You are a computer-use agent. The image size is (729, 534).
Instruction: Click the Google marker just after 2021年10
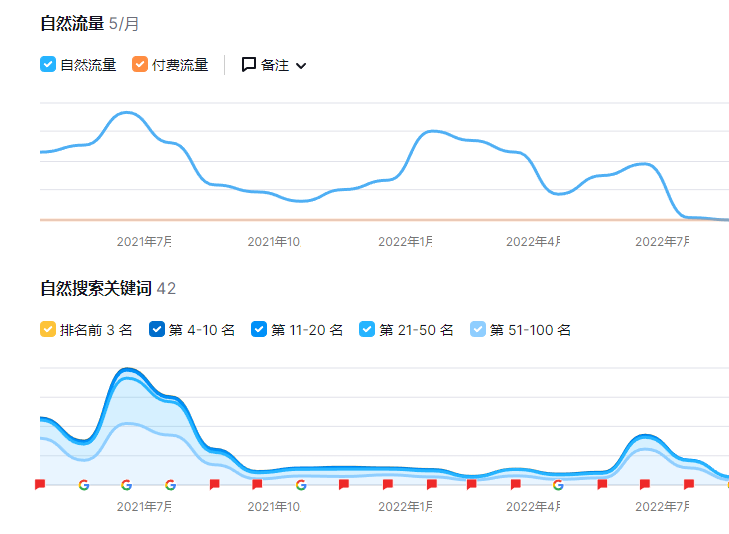coord(301,485)
